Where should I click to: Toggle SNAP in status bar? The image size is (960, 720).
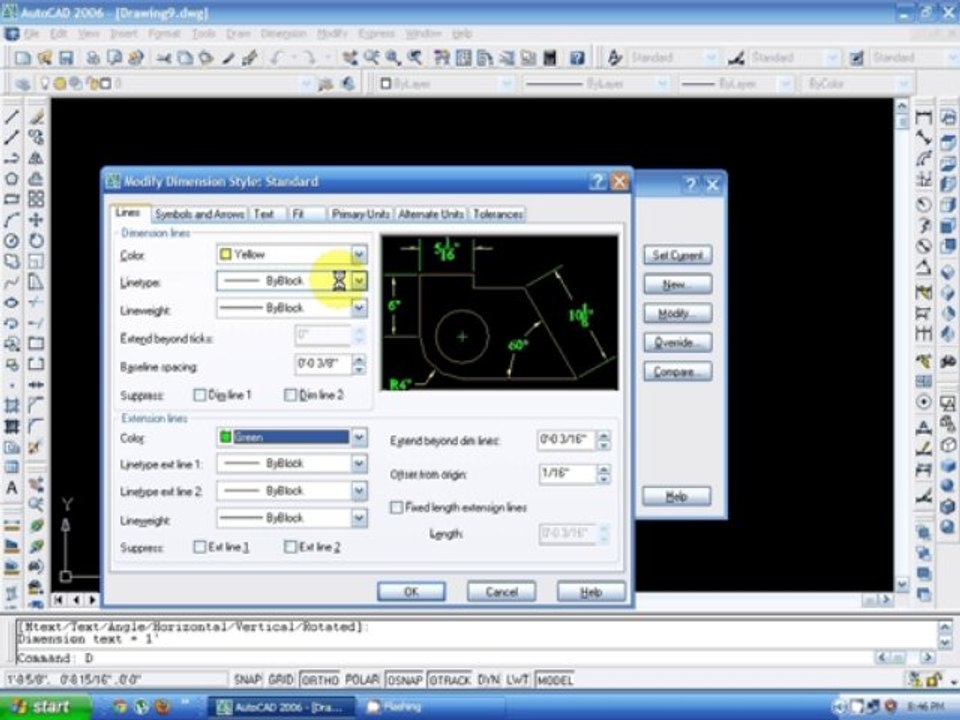247,680
